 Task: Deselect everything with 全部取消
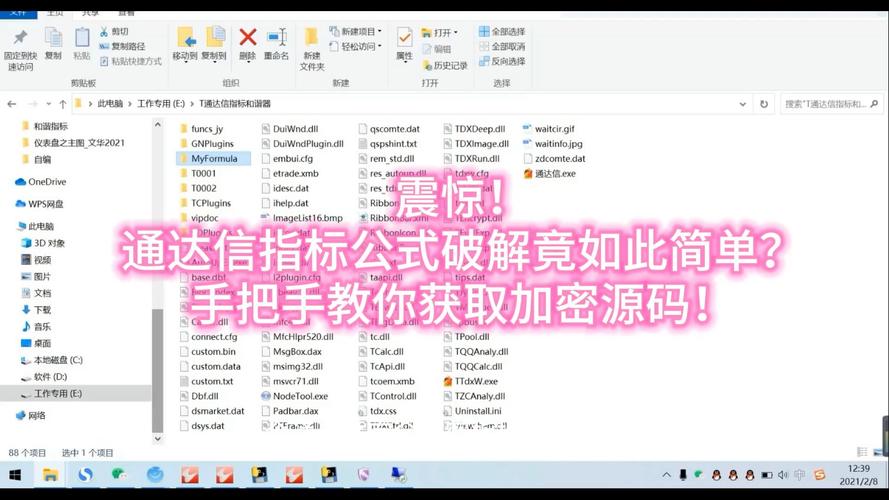(502, 46)
